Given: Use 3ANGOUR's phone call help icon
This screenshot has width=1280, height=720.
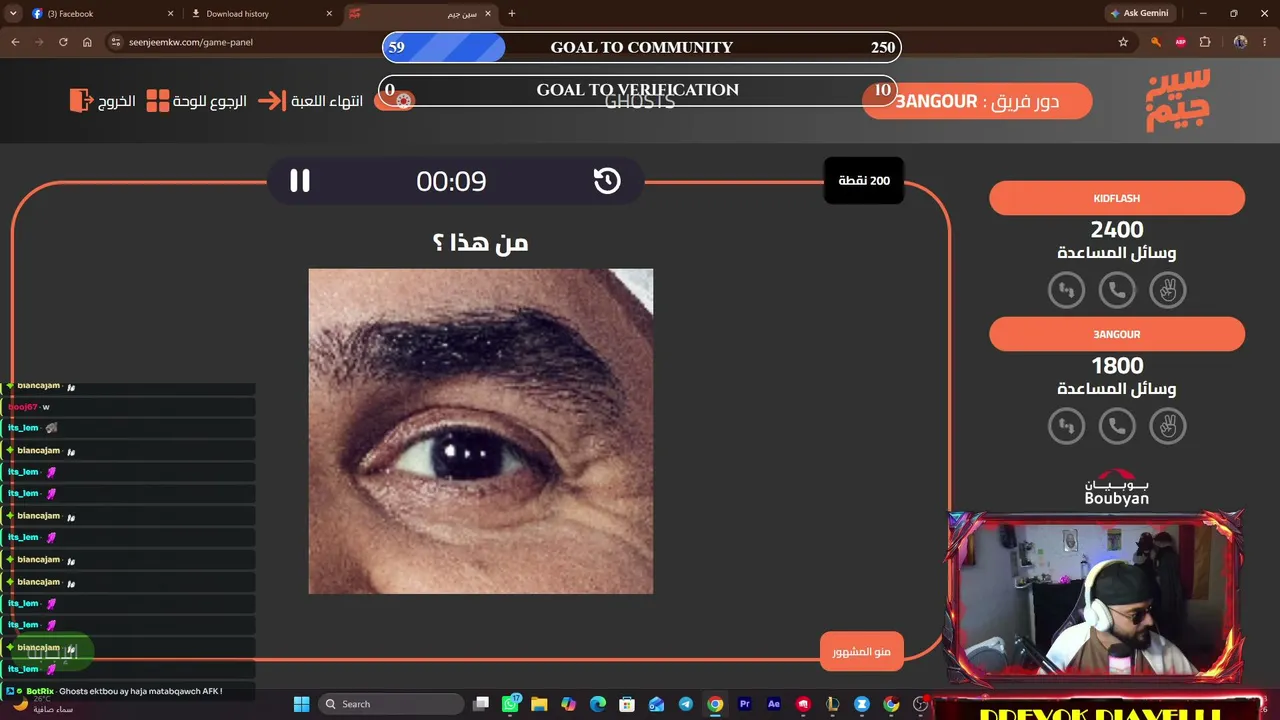Looking at the screenshot, I should pos(1117,426).
